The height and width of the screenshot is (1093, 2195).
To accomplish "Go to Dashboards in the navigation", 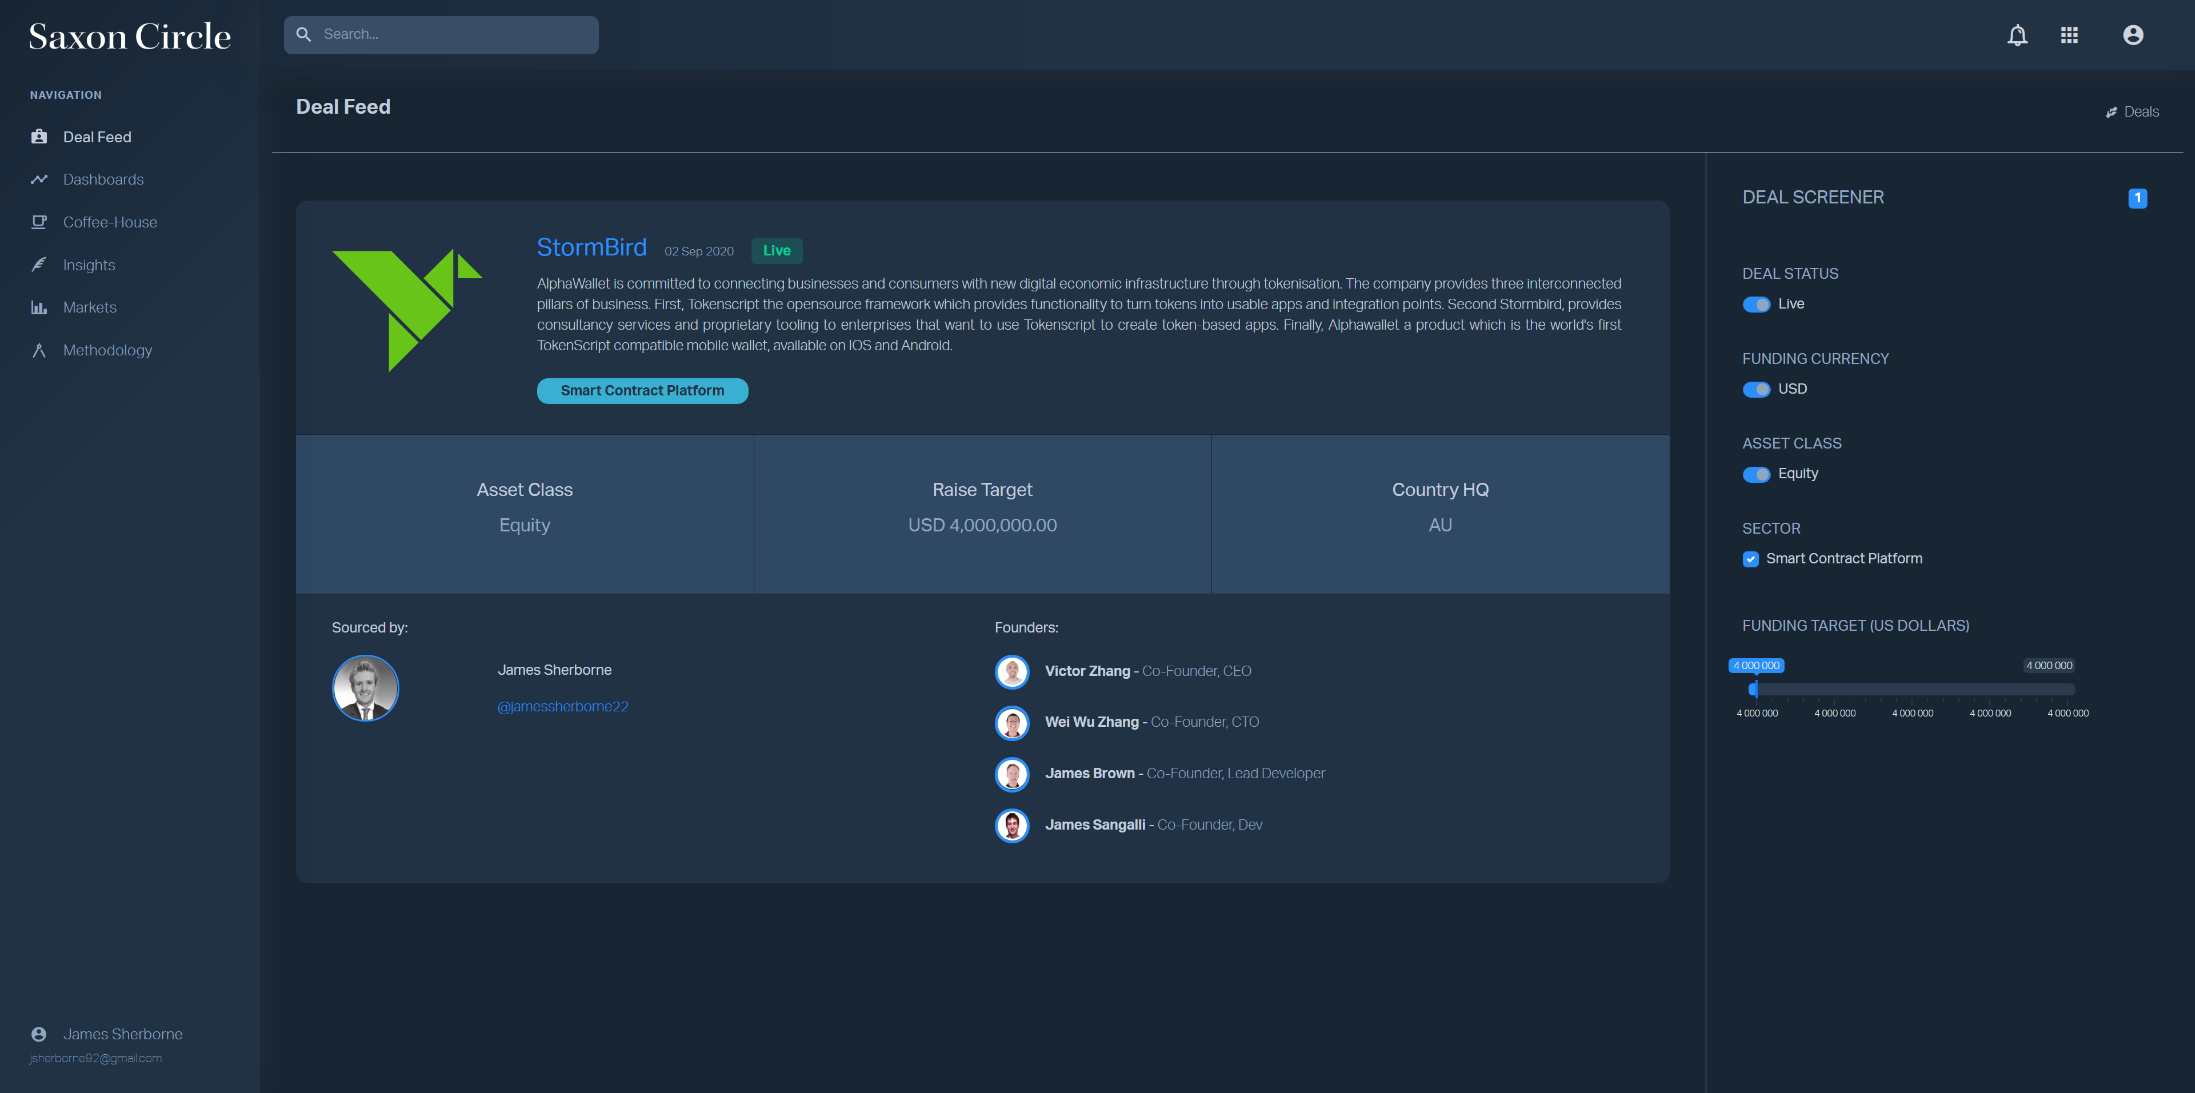I will [103, 180].
